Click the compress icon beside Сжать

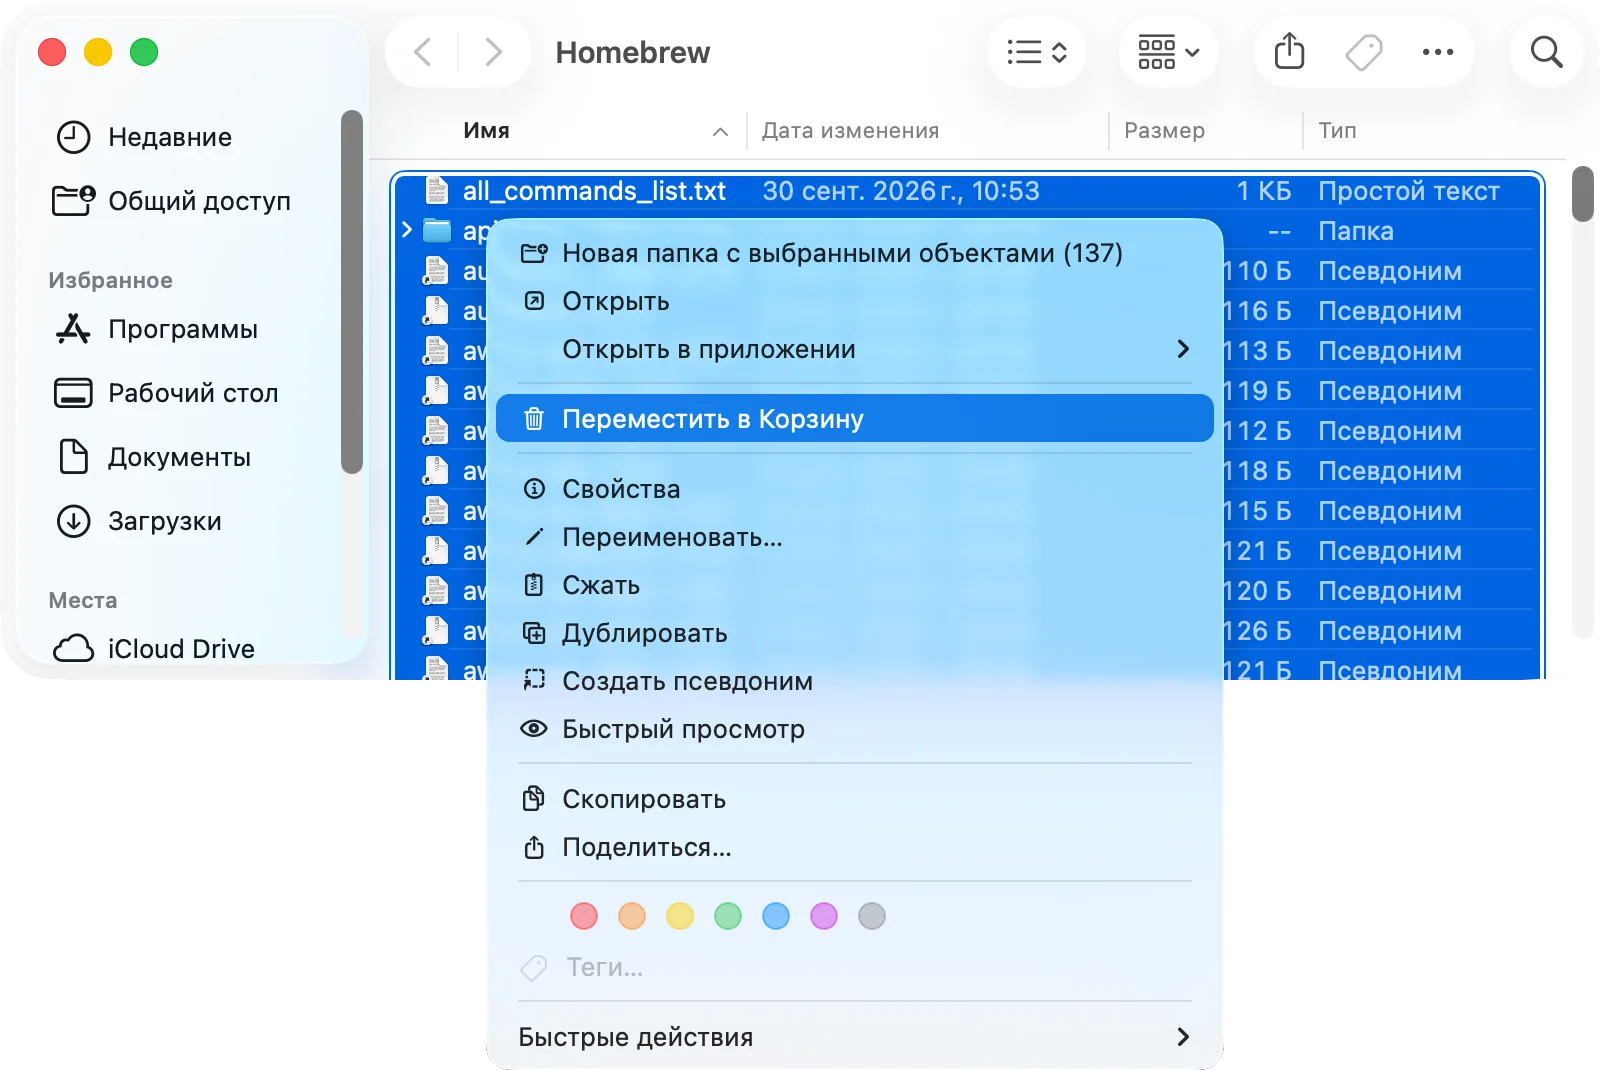[x=534, y=585]
